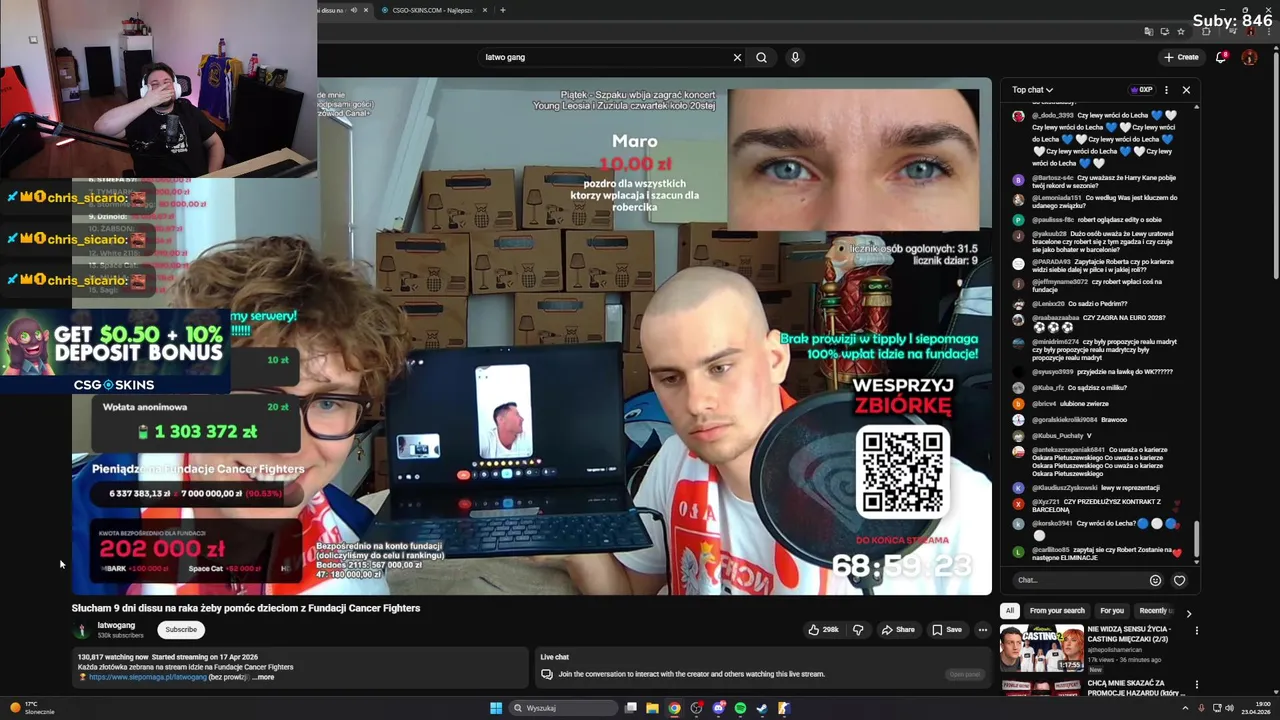1280x720 pixels.
Task: Open File Explorer from the taskbar
Action: pos(652,708)
